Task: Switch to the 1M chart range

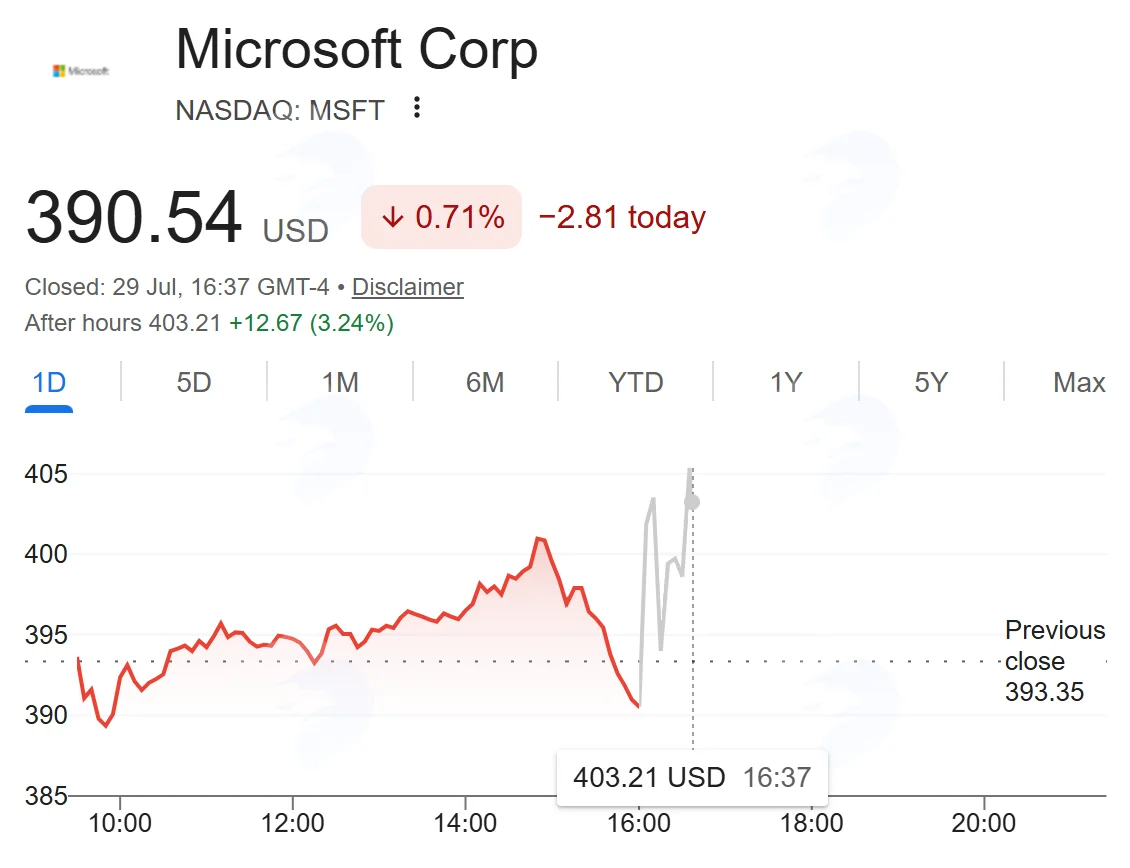Action: 340,383
